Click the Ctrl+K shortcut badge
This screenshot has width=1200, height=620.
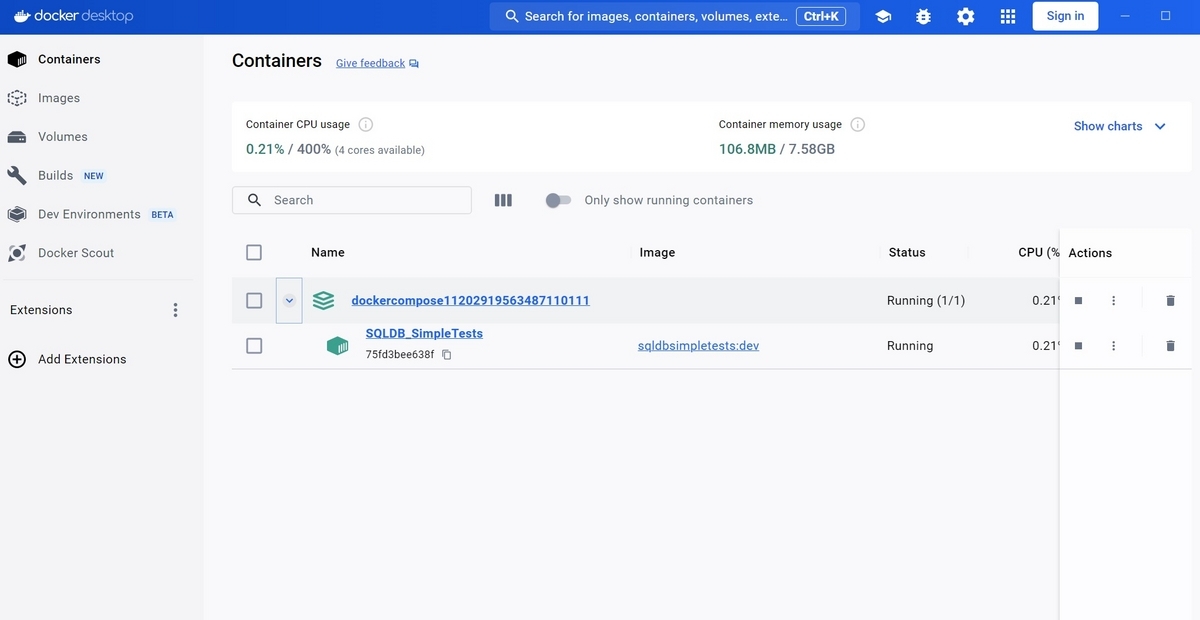(x=820, y=16)
